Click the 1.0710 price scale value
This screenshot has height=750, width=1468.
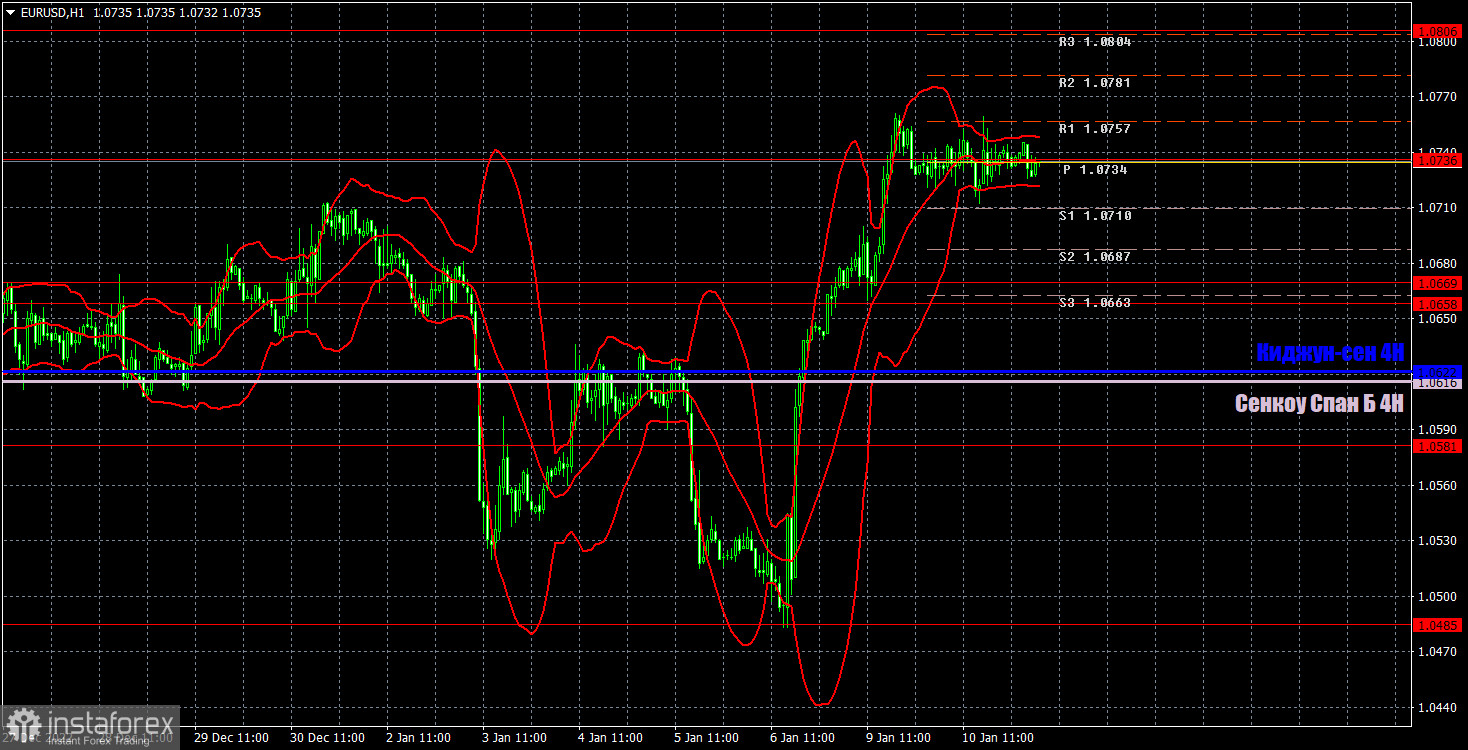coord(1436,208)
